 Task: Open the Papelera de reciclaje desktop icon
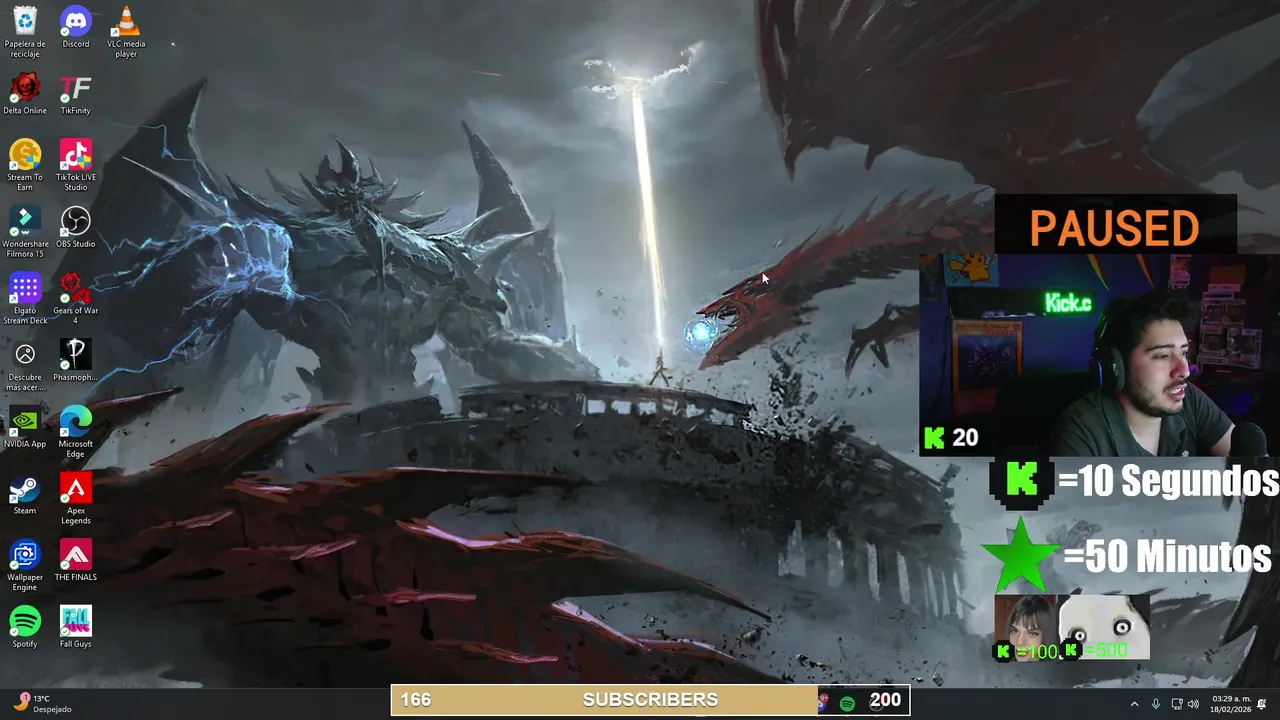click(x=25, y=32)
